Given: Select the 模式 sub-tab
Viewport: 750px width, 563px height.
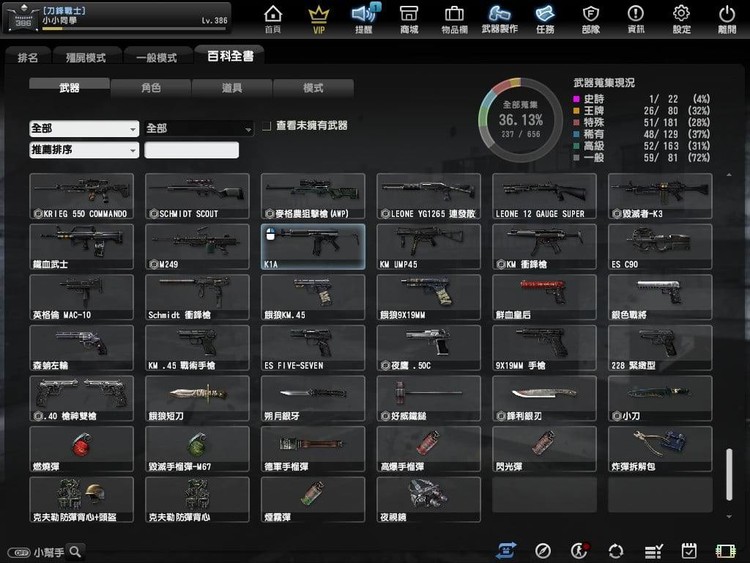Looking at the screenshot, I should coord(313,88).
